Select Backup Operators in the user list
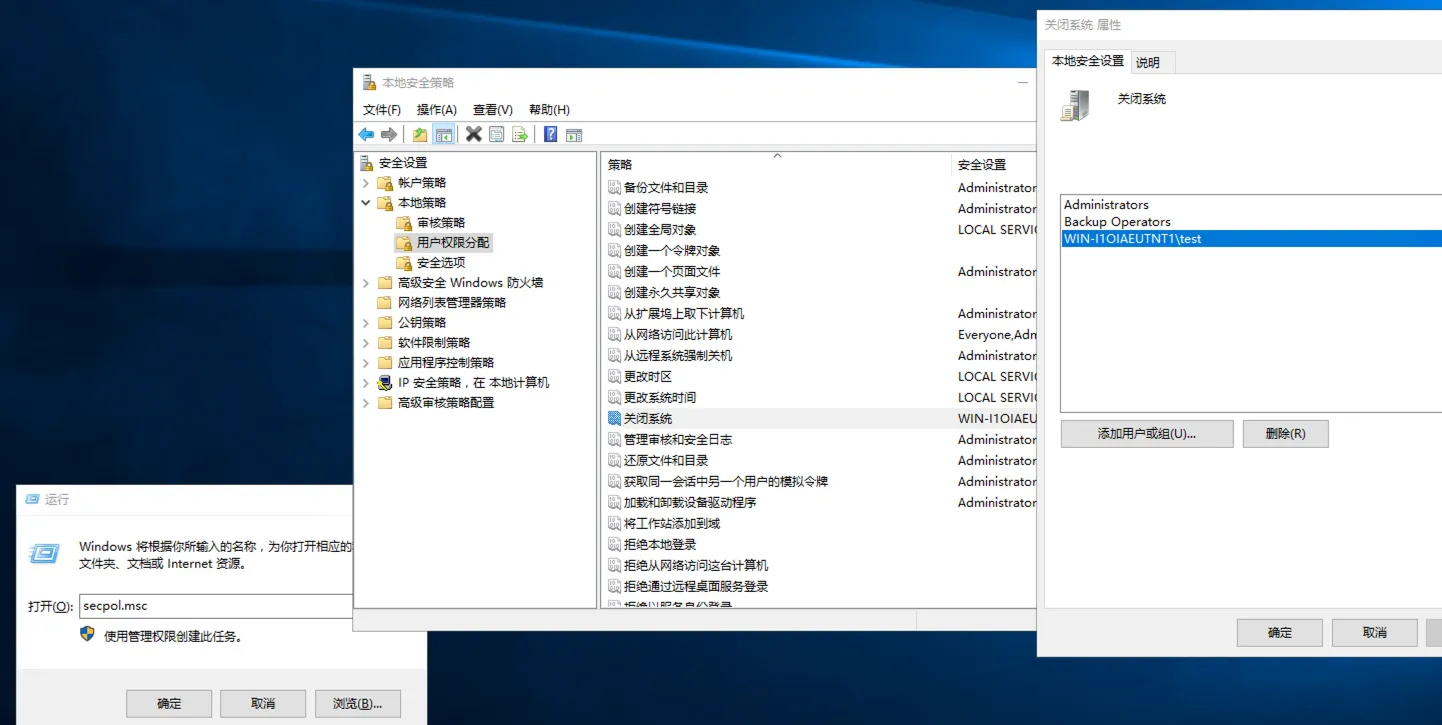Viewport: 1442px width, 725px height. 1117,222
